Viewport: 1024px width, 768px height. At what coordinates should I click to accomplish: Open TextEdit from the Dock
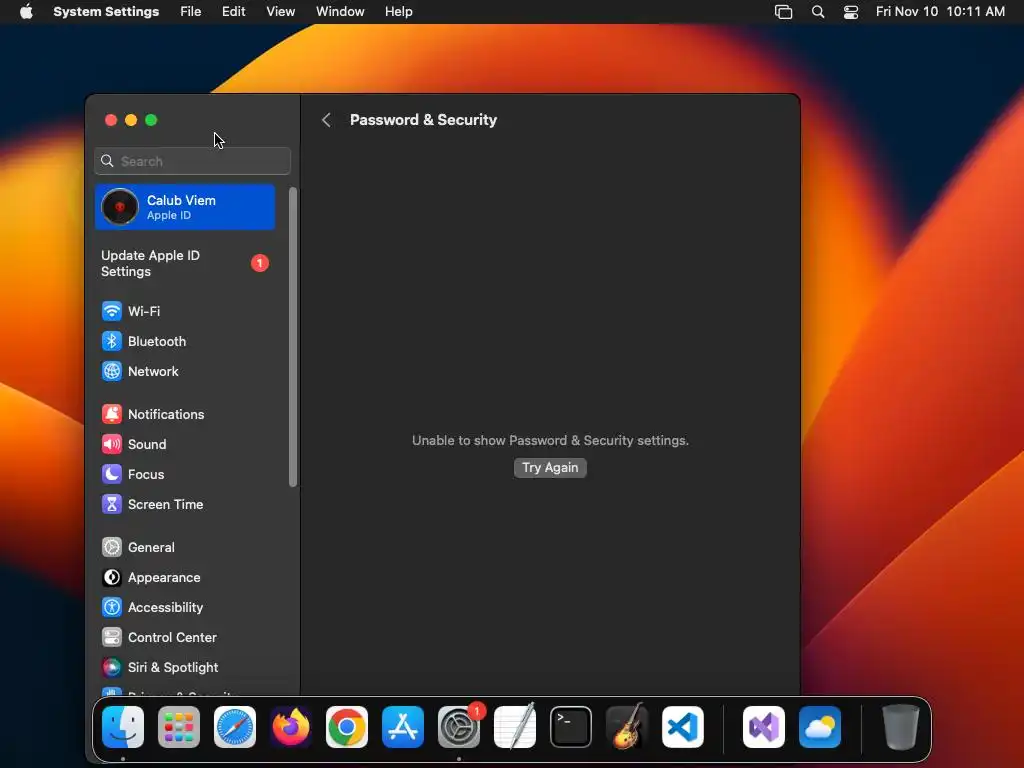pos(515,727)
